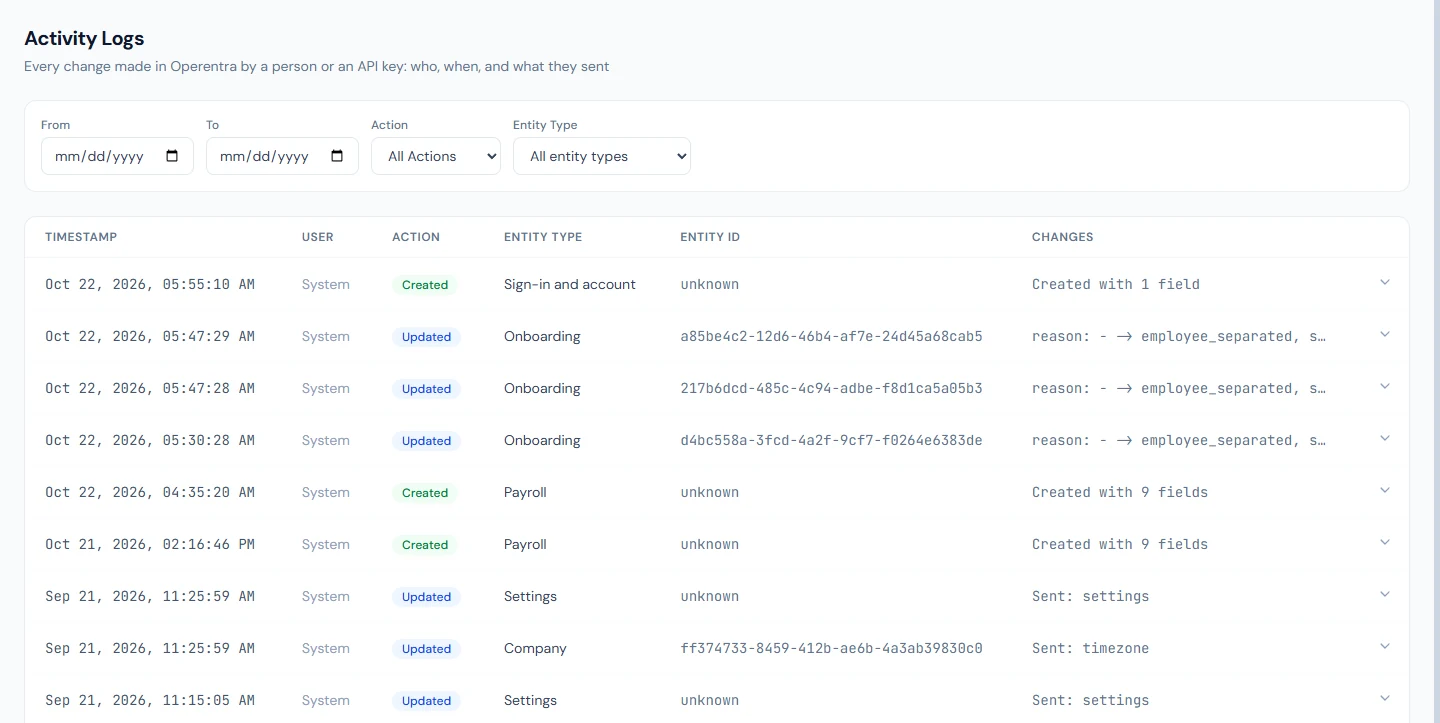Select timestamp Oct 22, 2026, 05:55:10 AM
The width and height of the screenshot is (1440, 723).
(150, 284)
